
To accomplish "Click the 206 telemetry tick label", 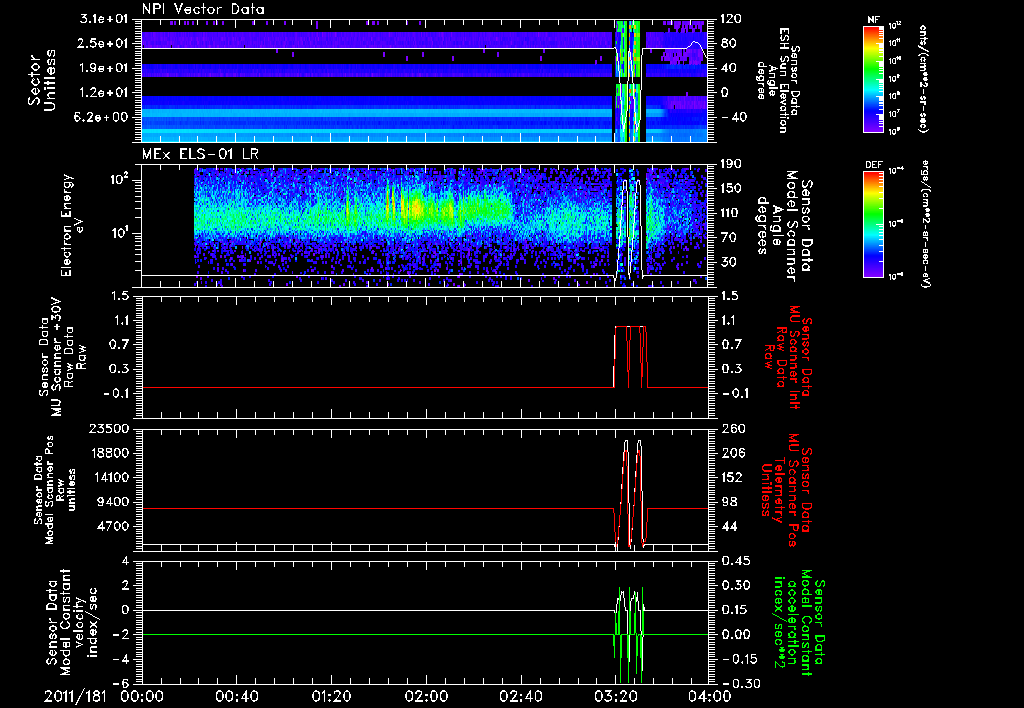I will coord(733,453).
